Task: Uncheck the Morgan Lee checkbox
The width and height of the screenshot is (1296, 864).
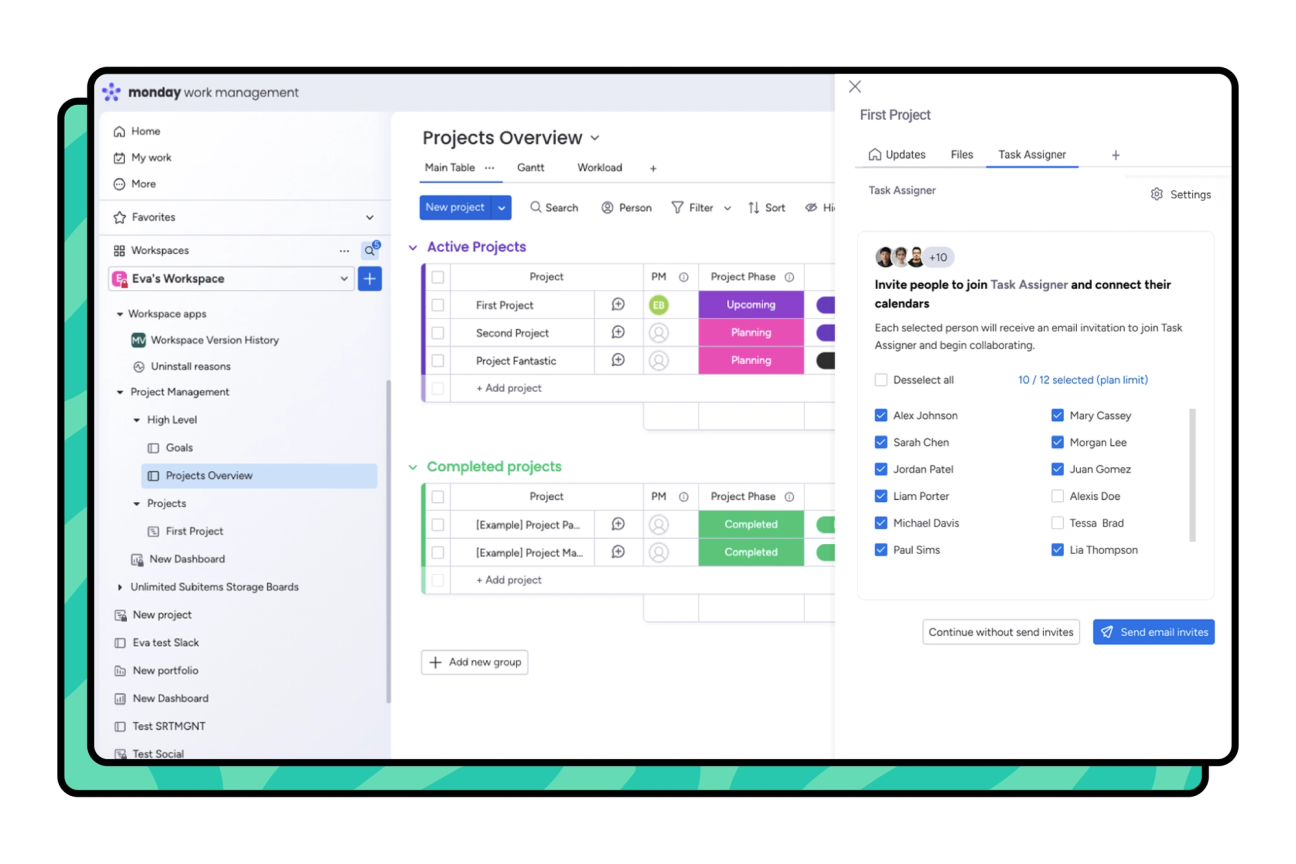Action: coord(1058,442)
